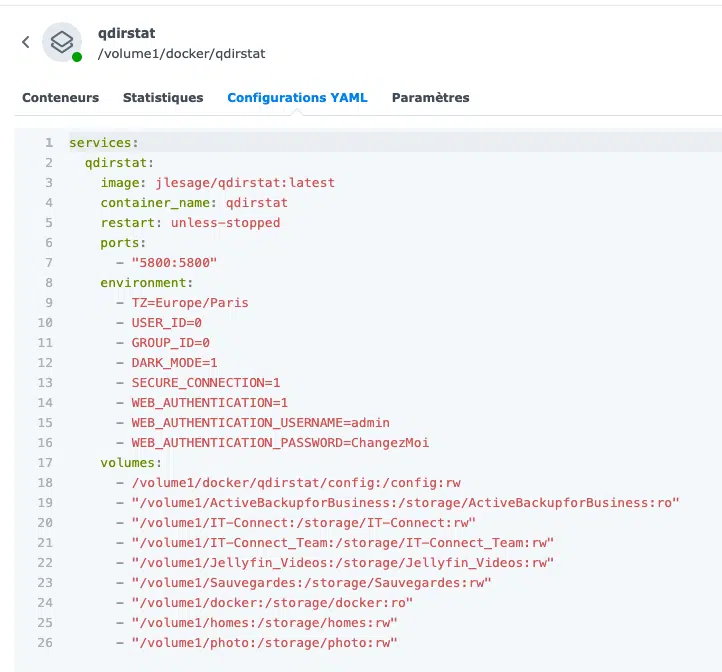Viewport: 722px width, 672px height.
Task: Click the Jellyfin_Videos volume mapping line
Action: tap(342, 563)
